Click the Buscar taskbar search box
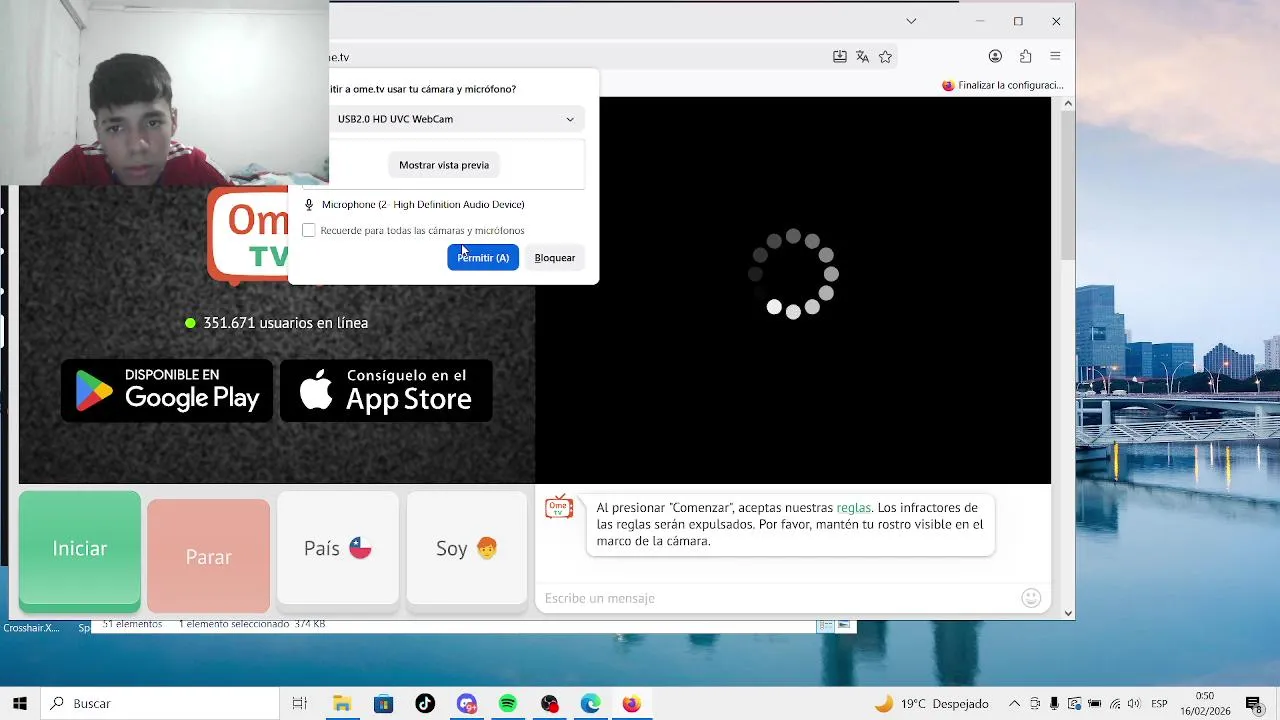 tap(160, 704)
